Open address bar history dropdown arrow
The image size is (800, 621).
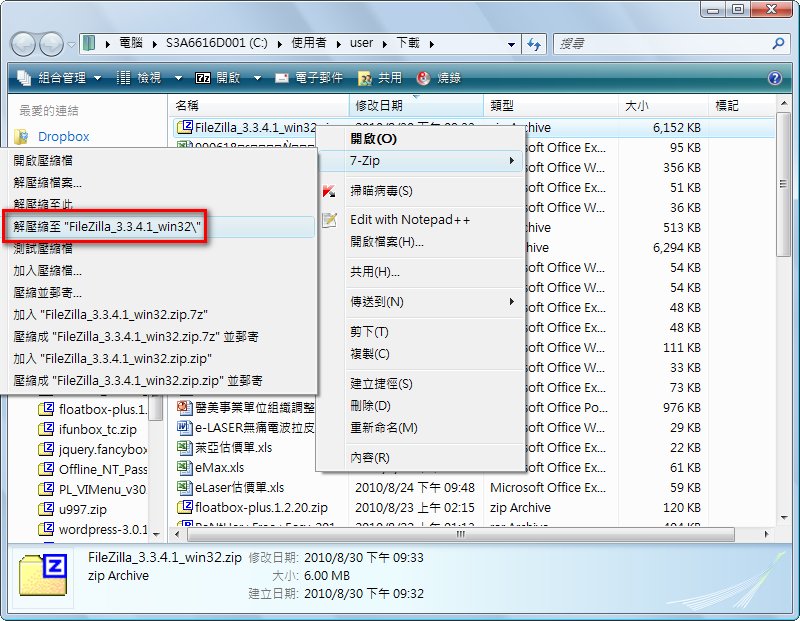pos(511,44)
